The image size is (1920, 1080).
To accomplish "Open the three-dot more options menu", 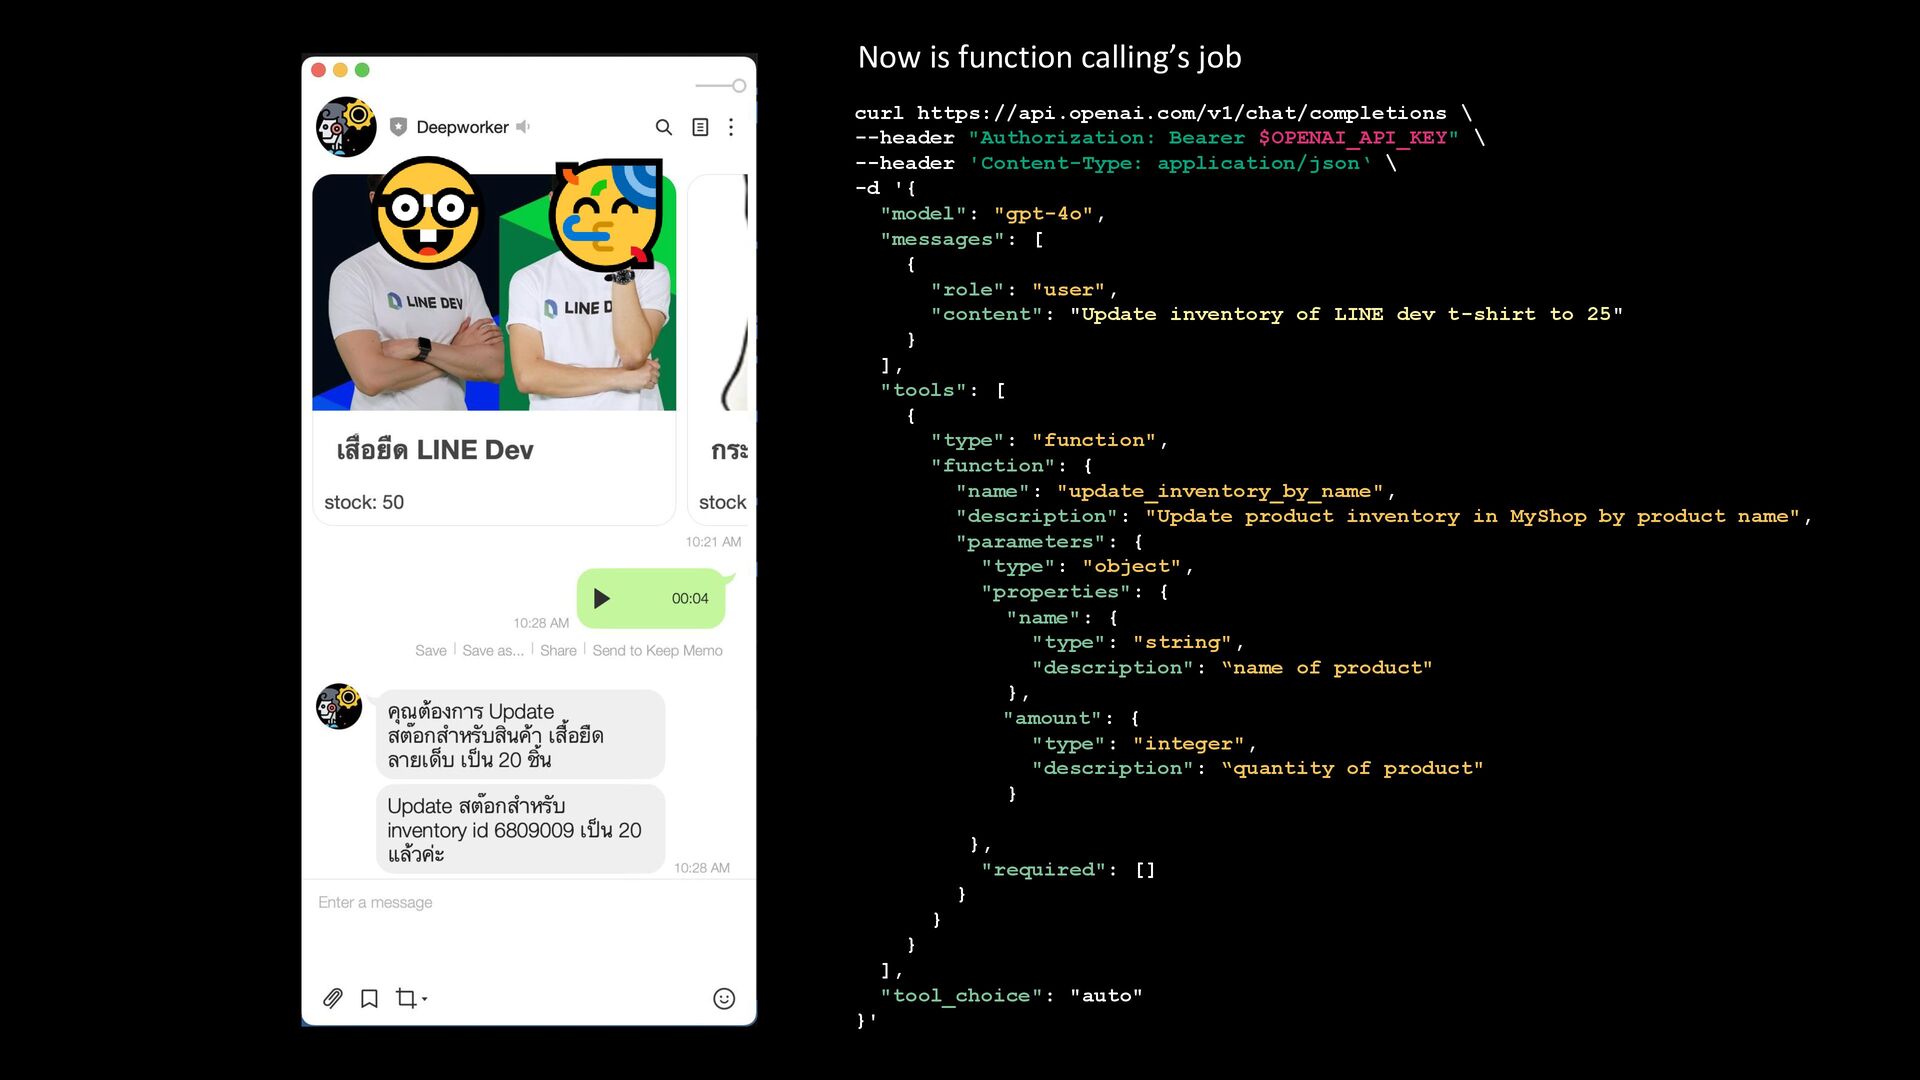I will click(x=731, y=127).
